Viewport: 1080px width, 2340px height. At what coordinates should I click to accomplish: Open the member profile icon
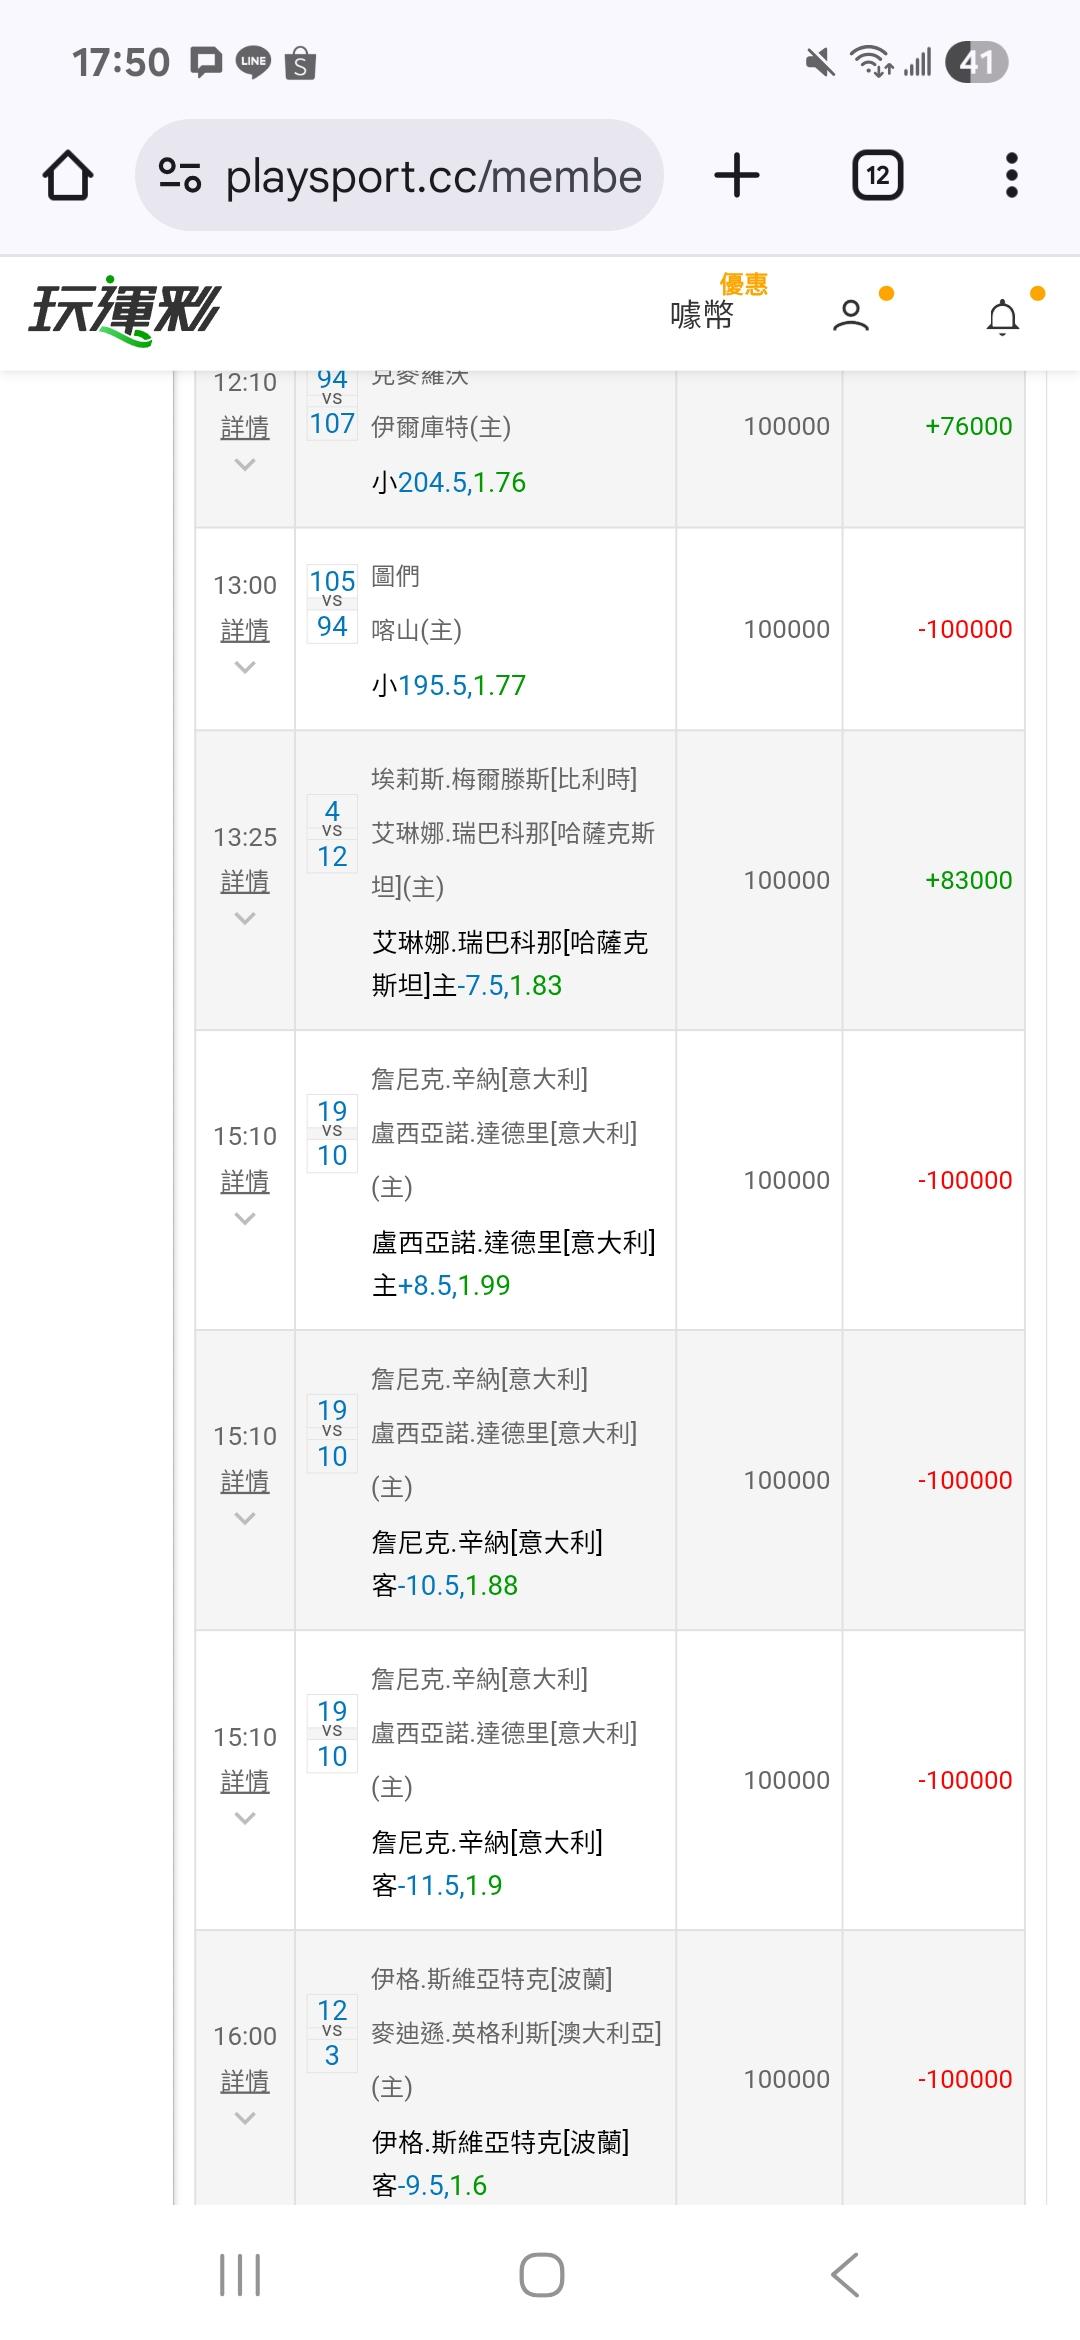(x=851, y=316)
